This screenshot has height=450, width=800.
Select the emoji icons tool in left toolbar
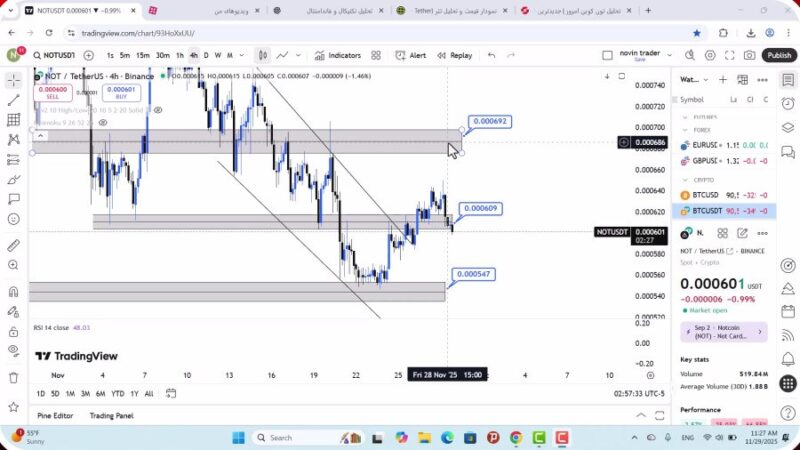click(13, 219)
